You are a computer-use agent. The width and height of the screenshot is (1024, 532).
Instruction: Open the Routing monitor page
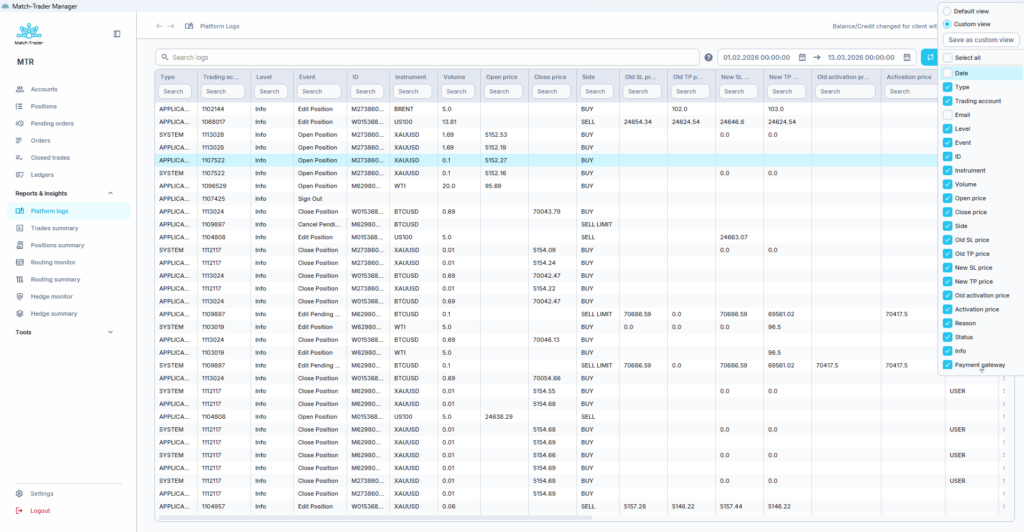pyautogui.click(x=53, y=262)
